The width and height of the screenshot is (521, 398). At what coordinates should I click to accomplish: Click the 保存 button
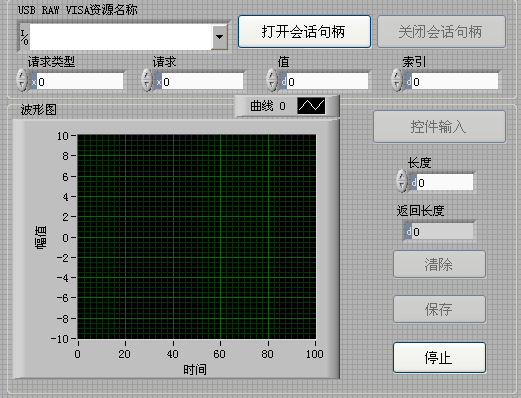pos(439,309)
